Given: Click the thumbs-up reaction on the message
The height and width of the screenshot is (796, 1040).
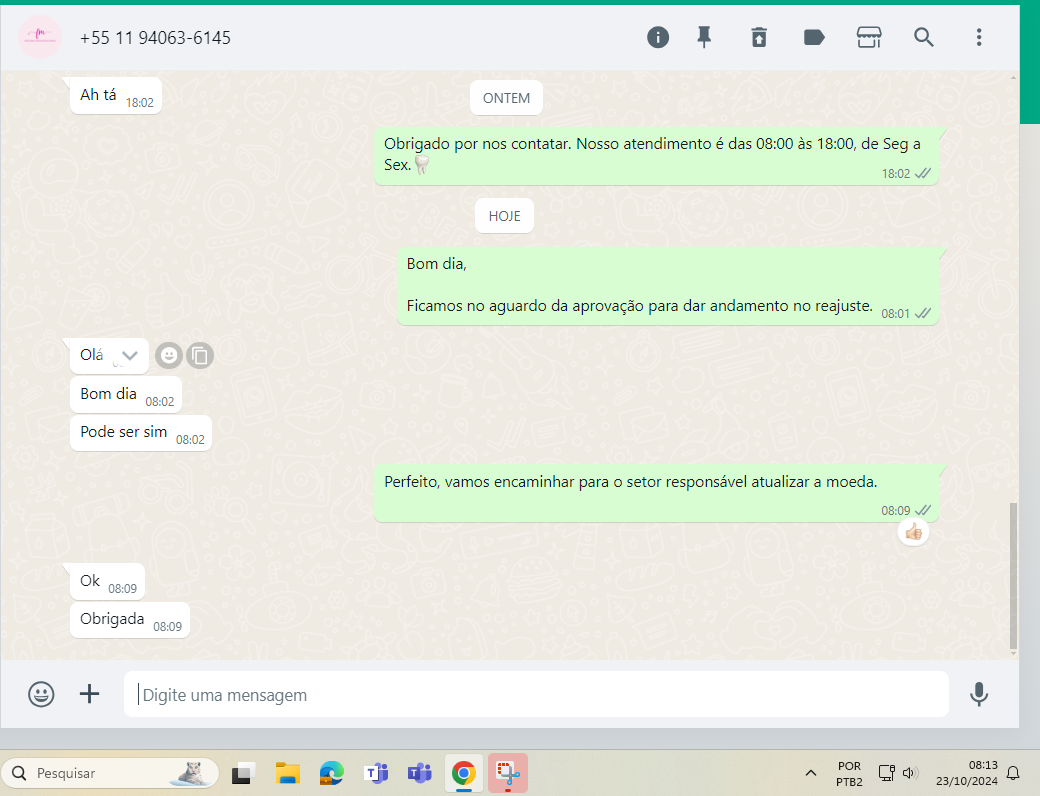Looking at the screenshot, I should tap(913, 532).
